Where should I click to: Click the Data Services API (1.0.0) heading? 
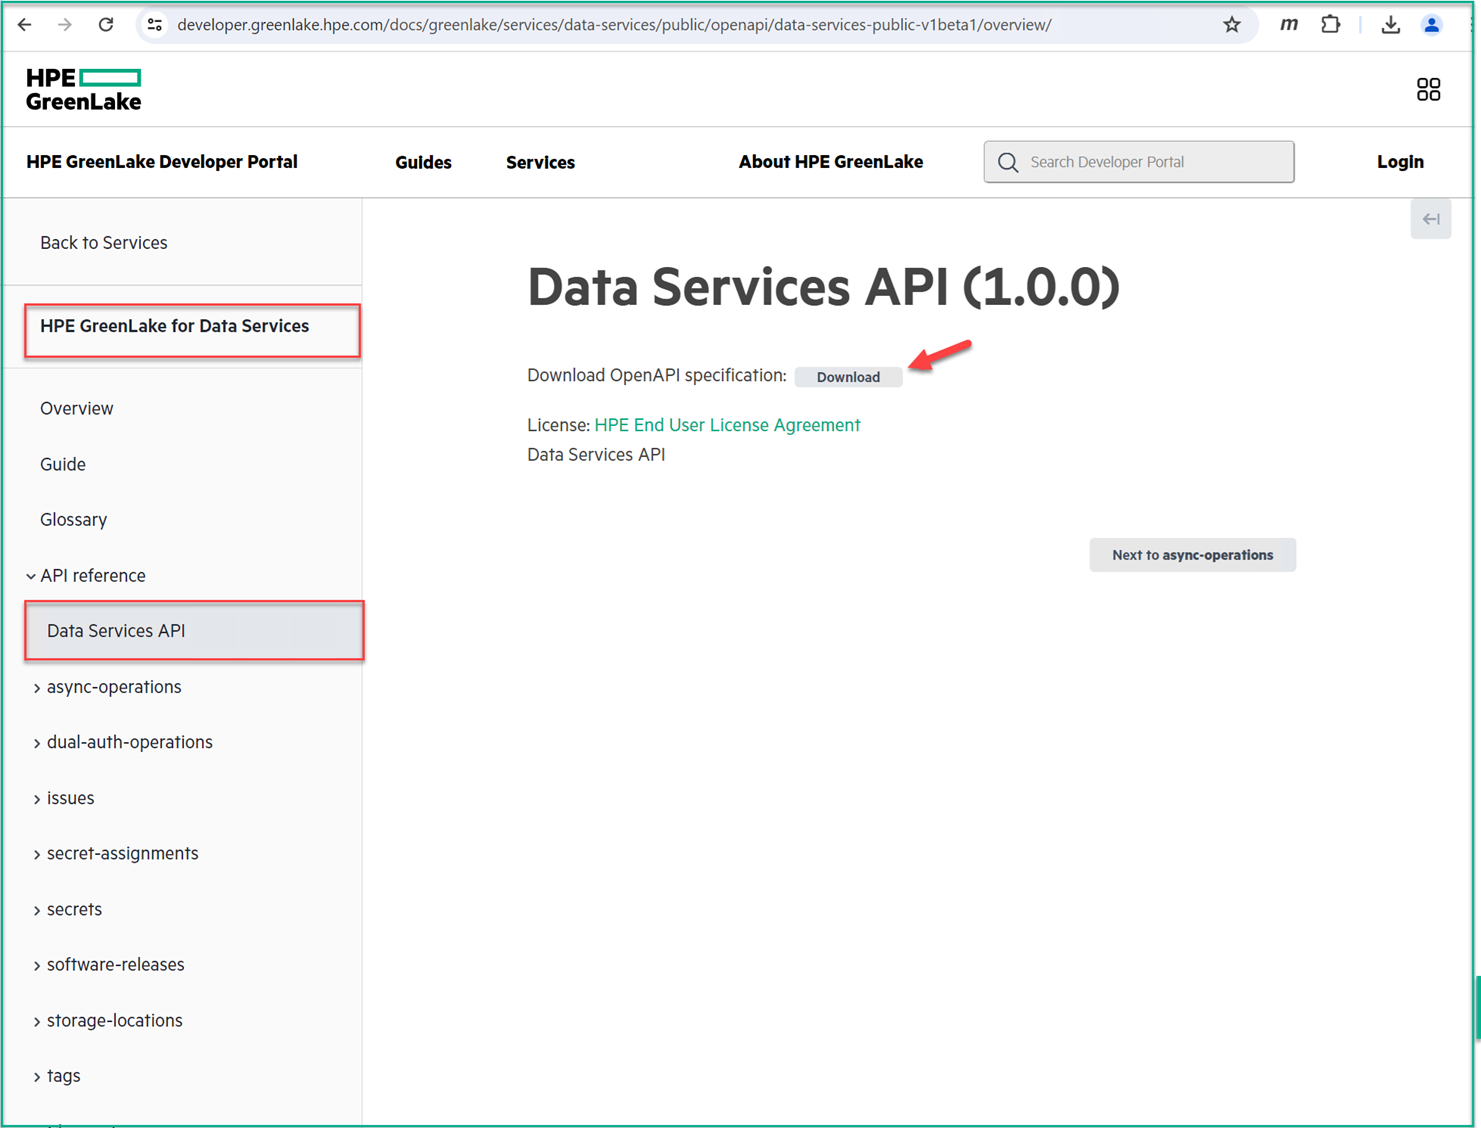pos(823,287)
